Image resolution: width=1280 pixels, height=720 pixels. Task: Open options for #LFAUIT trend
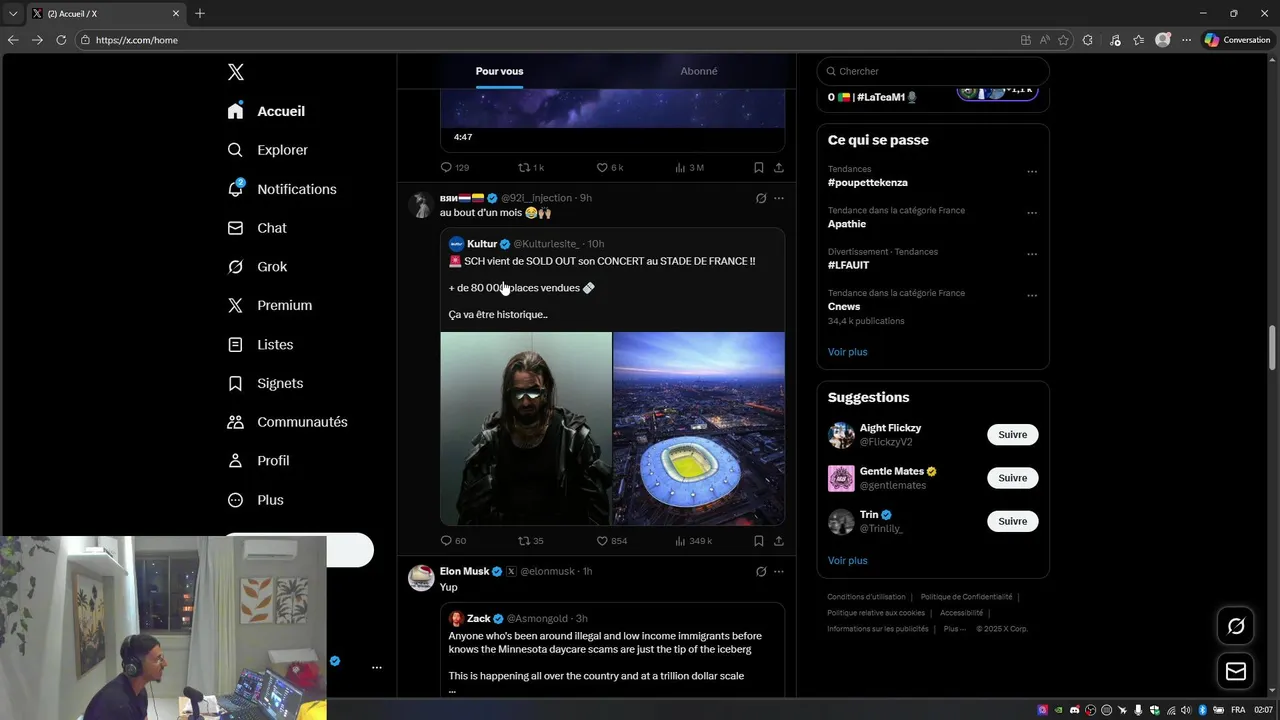pos(1032,254)
